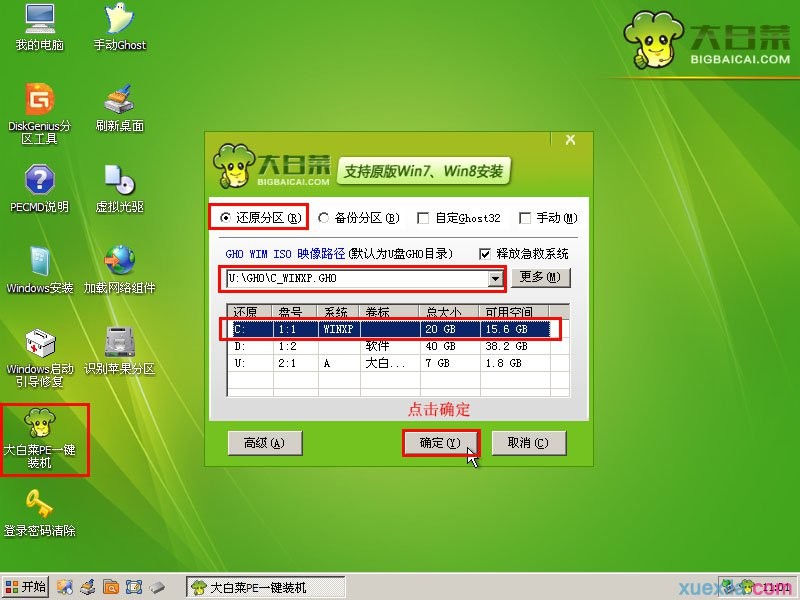This screenshot has height=600, width=800.
Task: Open Windows启动引导修复 repair tool
Action: click(37, 352)
